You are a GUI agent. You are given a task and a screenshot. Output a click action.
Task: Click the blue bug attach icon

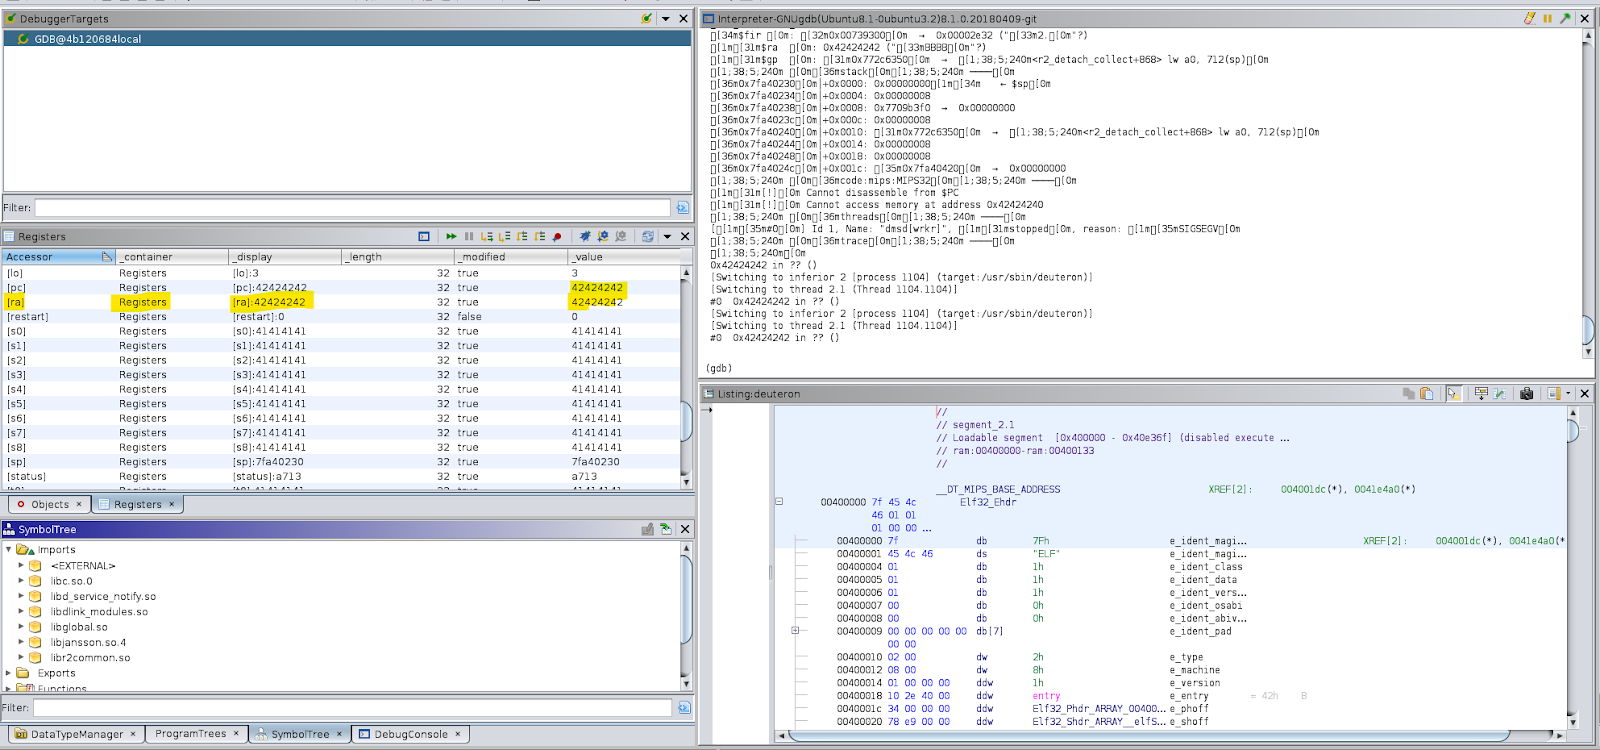coord(585,237)
